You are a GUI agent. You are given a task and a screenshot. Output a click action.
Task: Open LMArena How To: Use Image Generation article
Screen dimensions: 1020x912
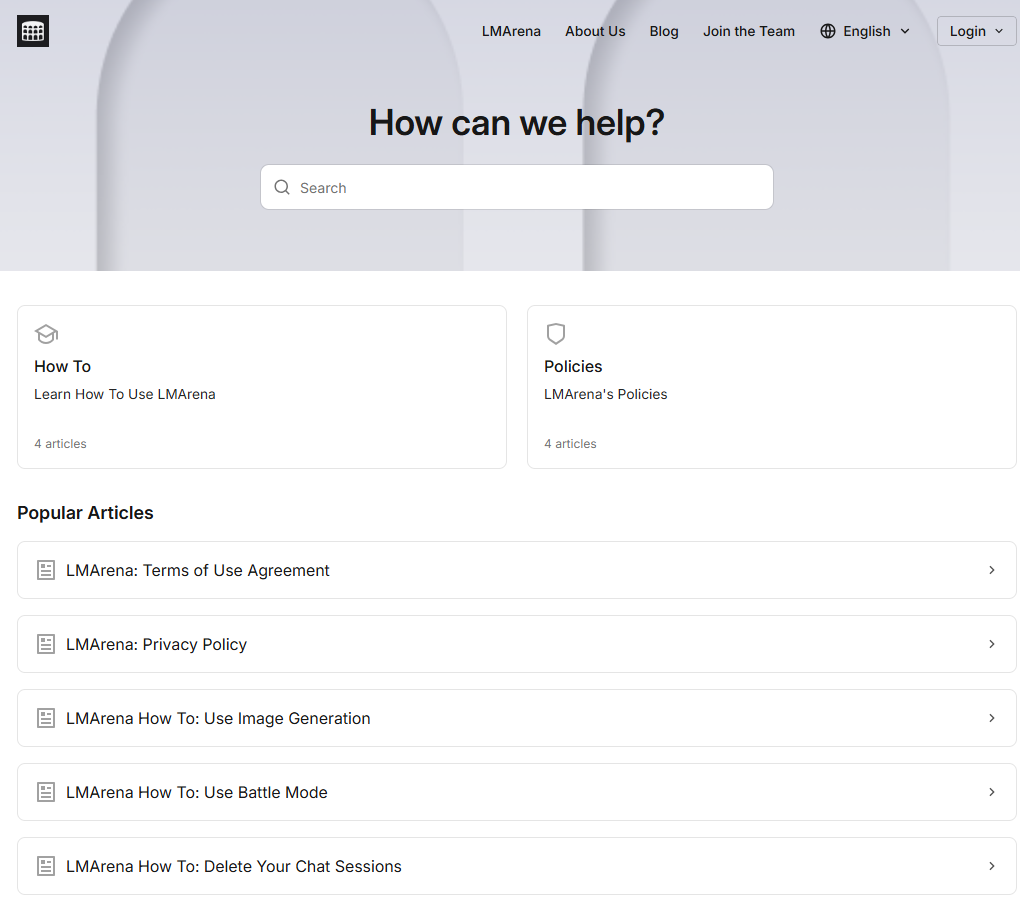[x=218, y=718]
